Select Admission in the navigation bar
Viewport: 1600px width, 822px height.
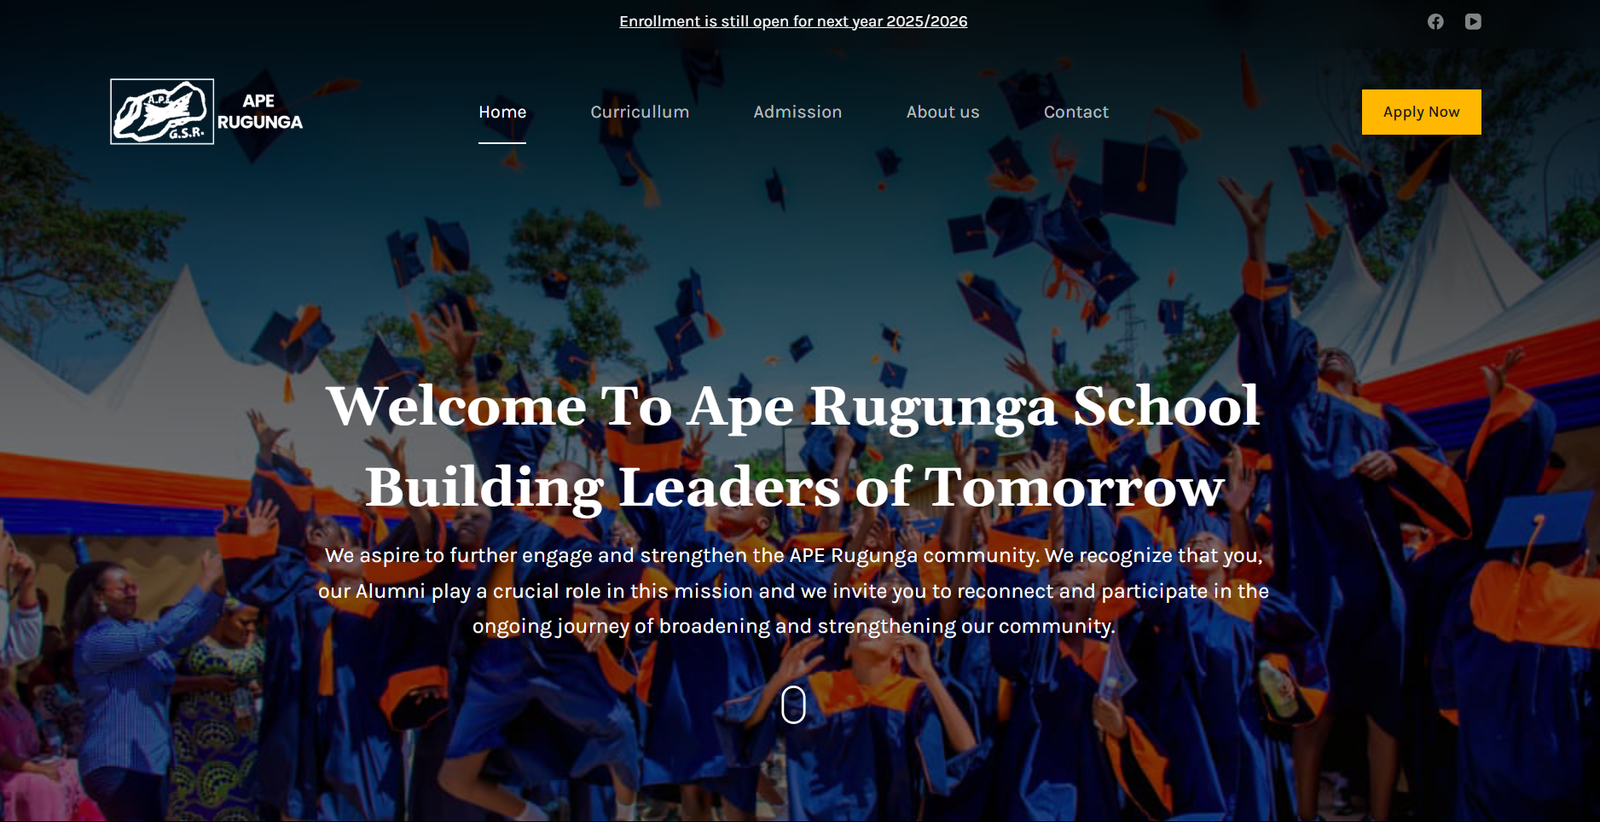(797, 112)
